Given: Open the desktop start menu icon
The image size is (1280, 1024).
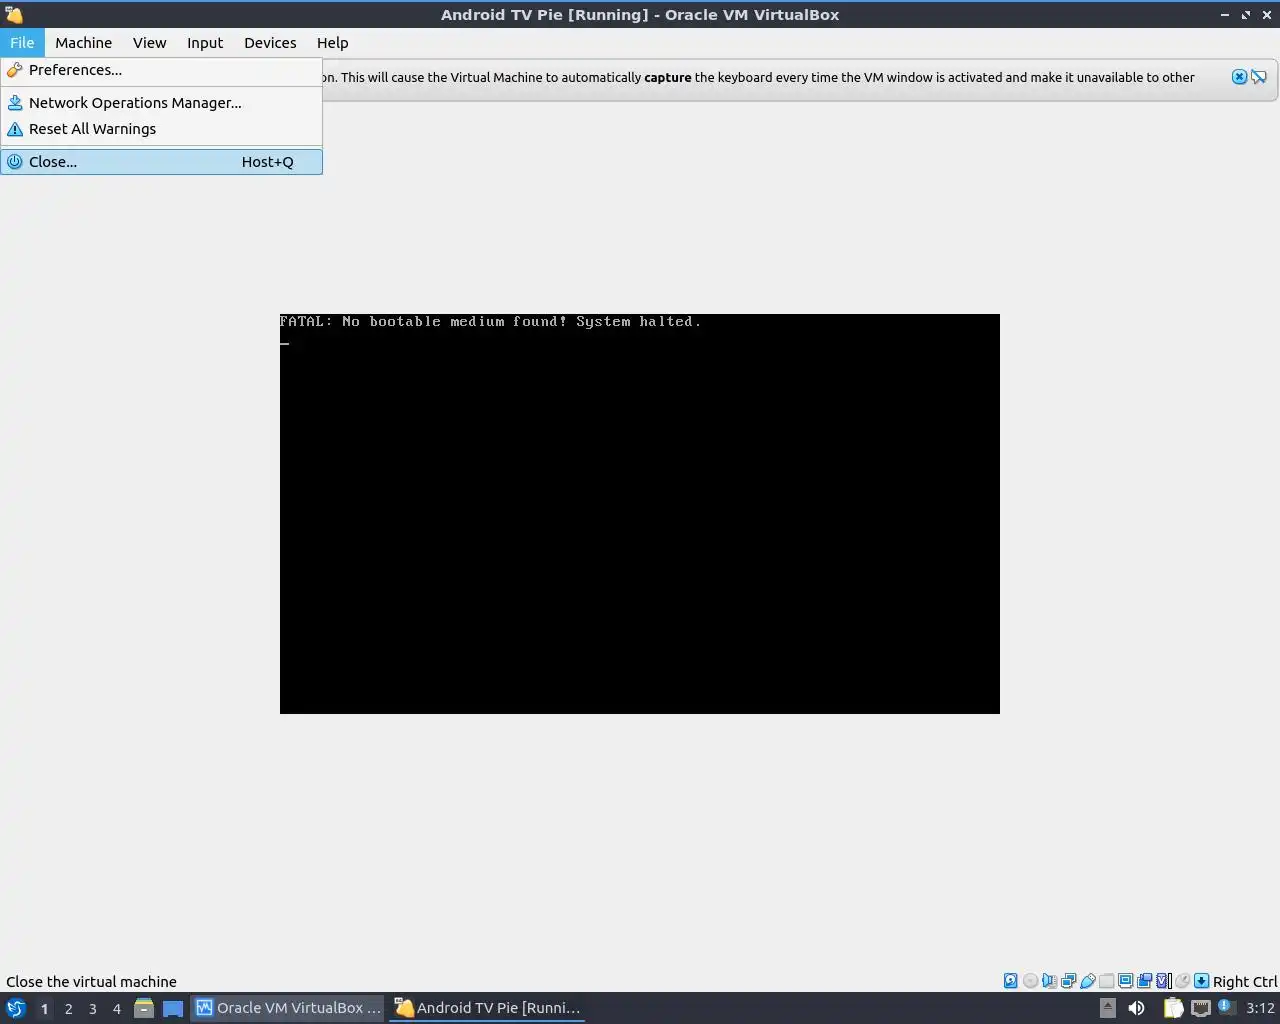Looking at the screenshot, I should (x=15, y=1008).
